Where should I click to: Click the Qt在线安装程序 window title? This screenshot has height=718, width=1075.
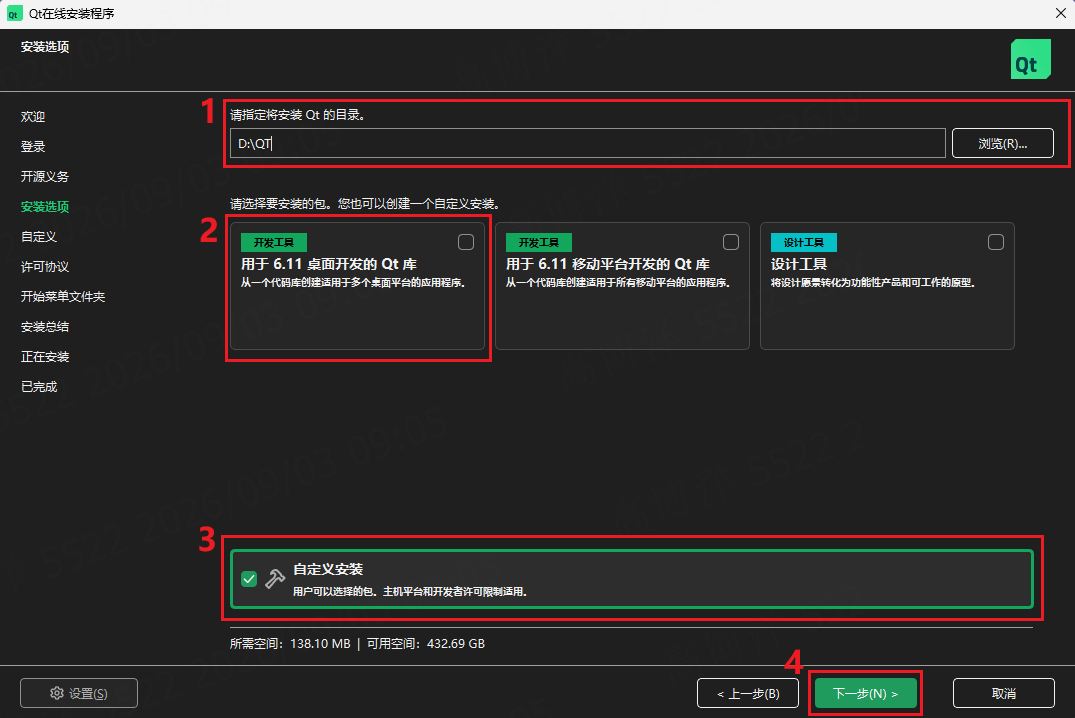pyautogui.click(x=71, y=14)
